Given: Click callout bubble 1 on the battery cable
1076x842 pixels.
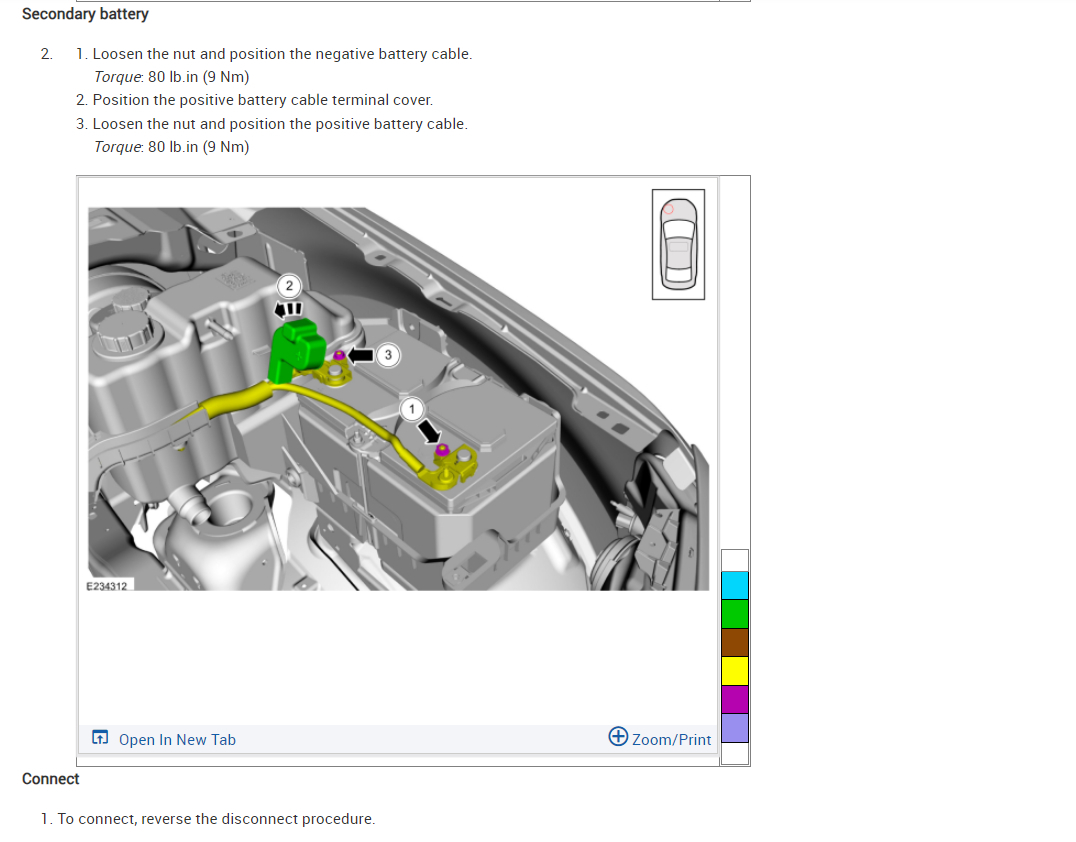Looking at the screenshot, I should tap(412, 410).
